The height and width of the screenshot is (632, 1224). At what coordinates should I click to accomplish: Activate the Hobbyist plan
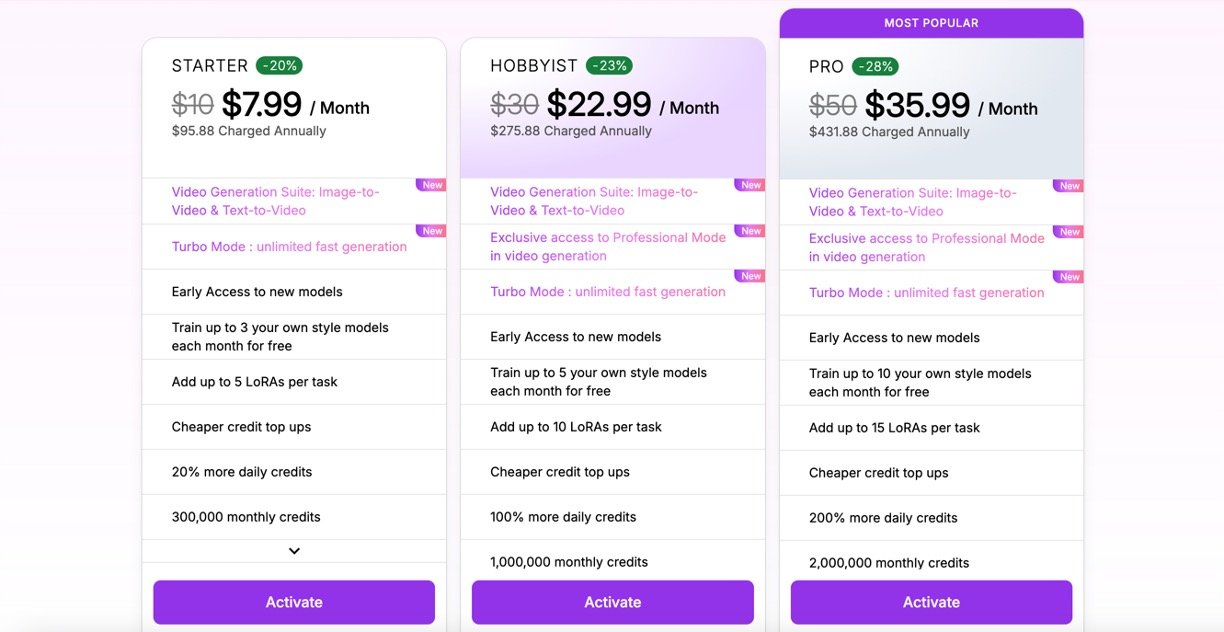click(612, 602)
